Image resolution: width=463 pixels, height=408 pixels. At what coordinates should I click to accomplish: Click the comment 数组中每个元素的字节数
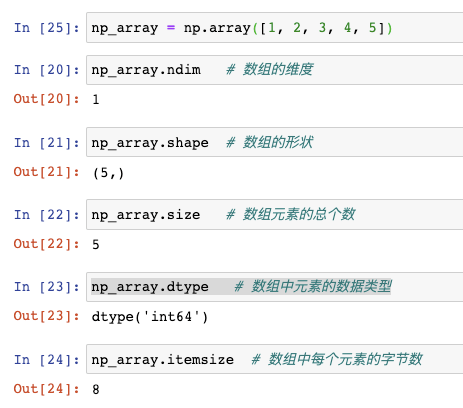coord(337,359)
